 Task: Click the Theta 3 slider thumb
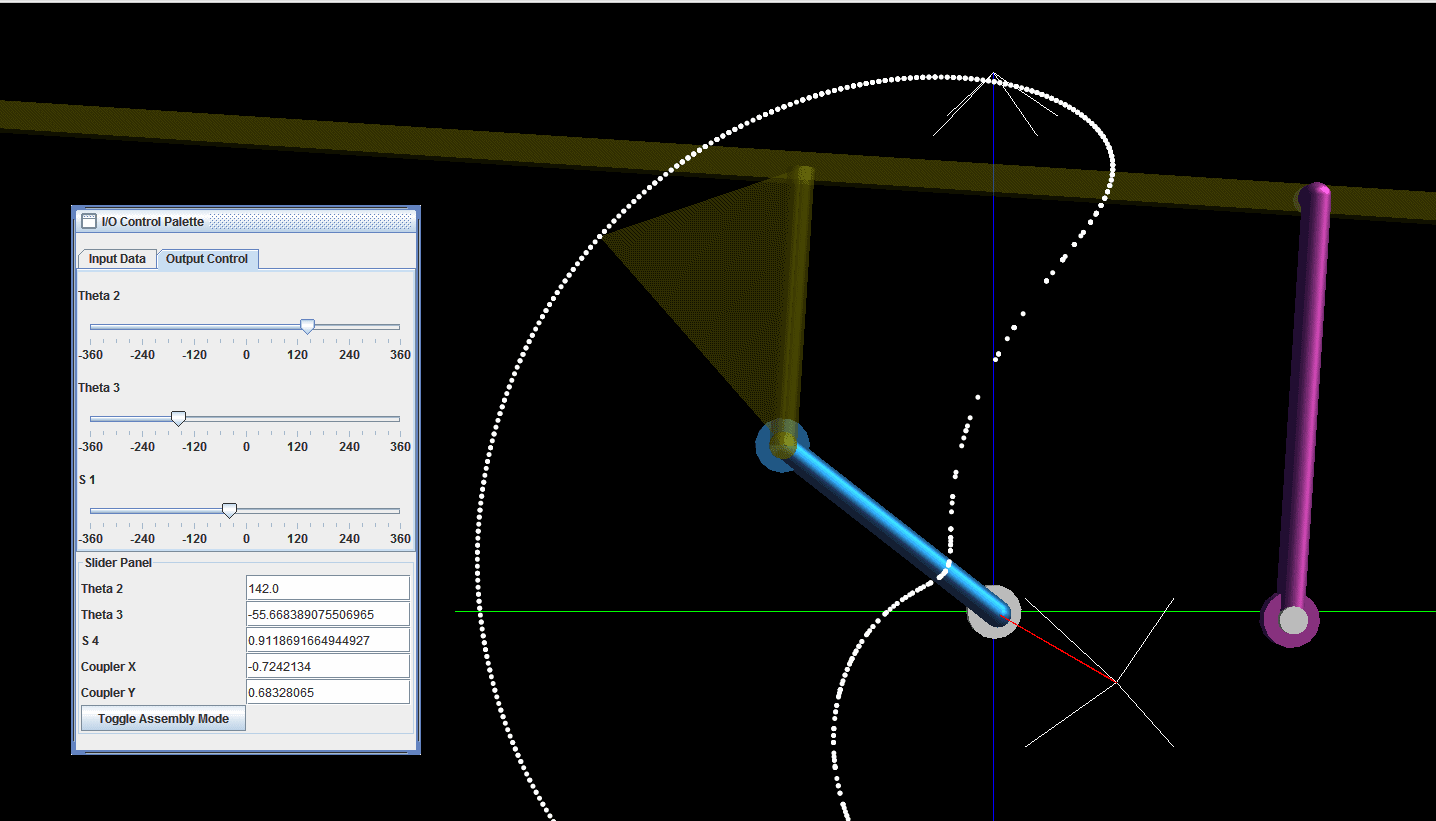point(178,418)
